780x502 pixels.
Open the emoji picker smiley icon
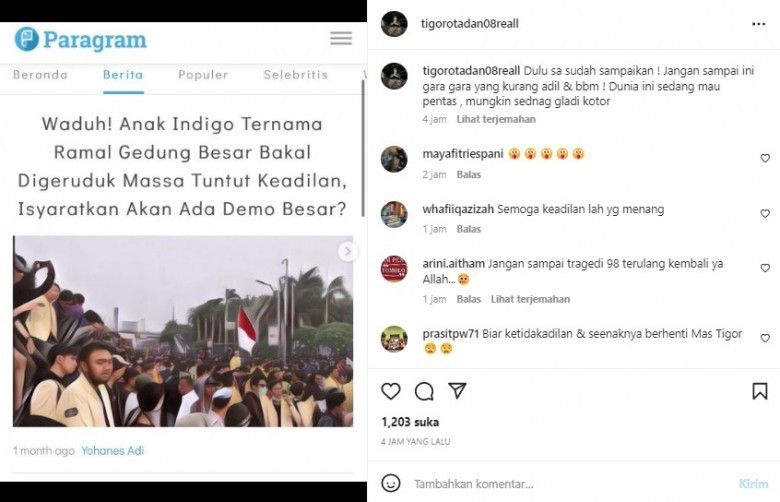point(390,483)
